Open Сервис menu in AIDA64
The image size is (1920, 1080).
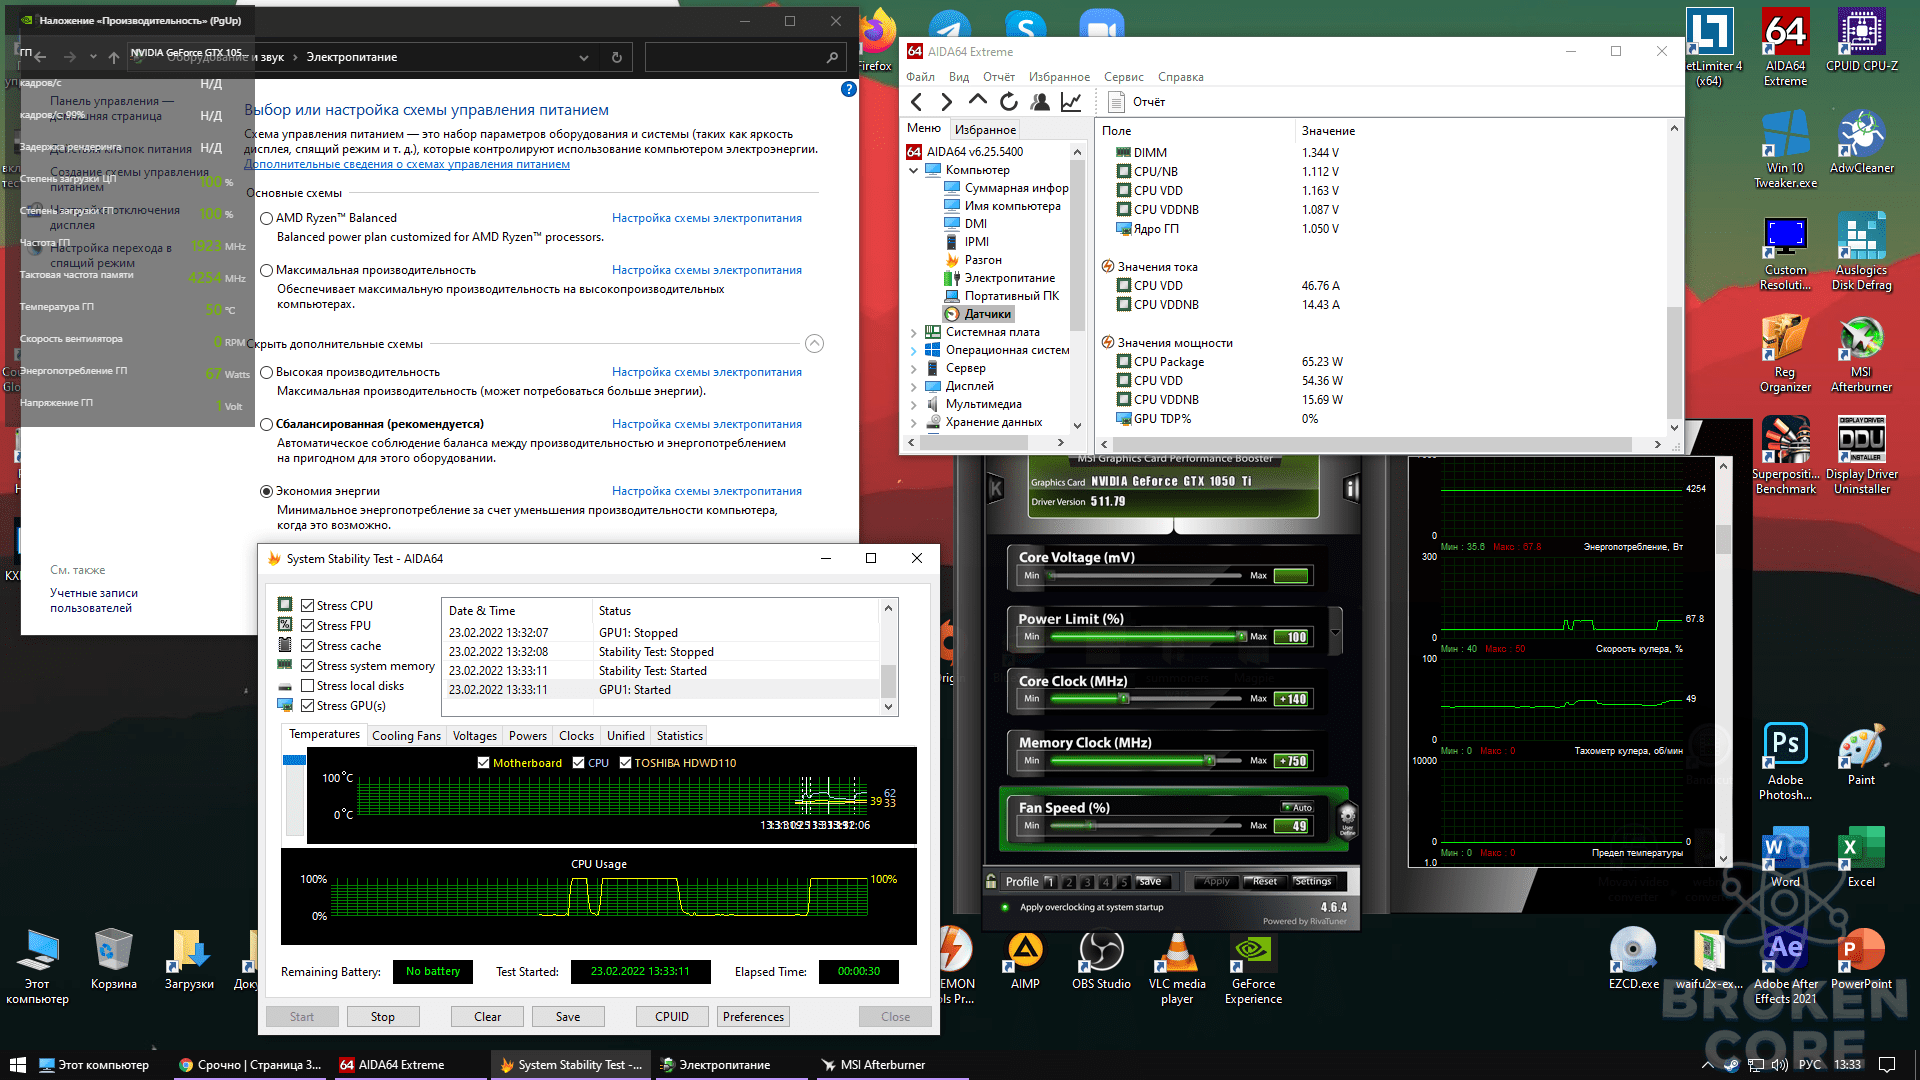1123,77
